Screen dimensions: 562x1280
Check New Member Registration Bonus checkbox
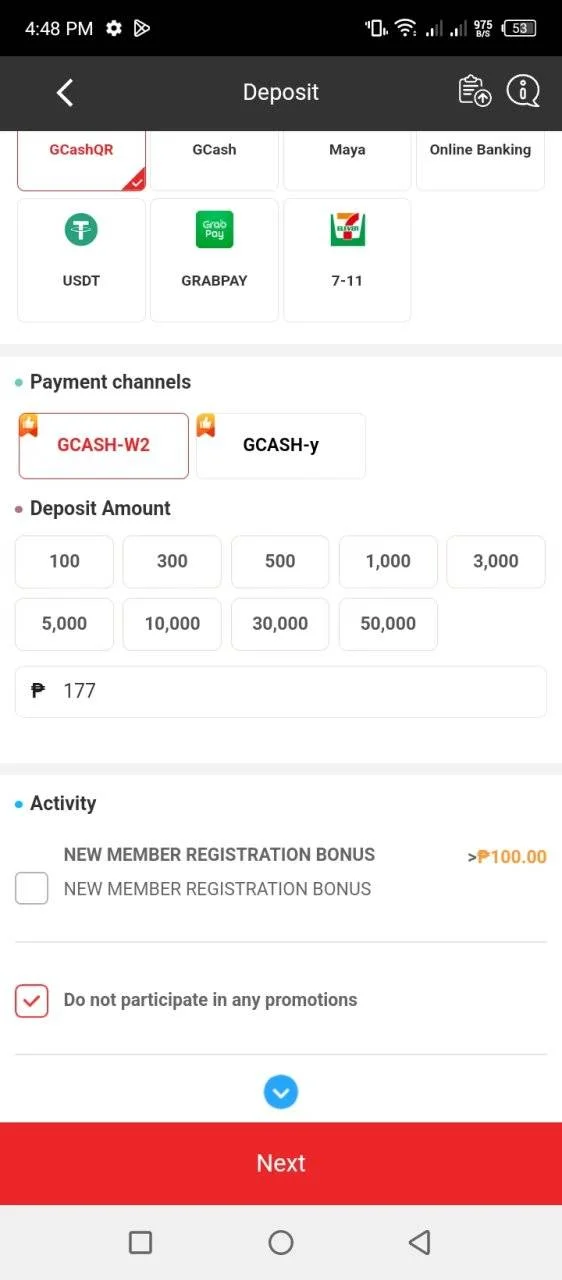[x=32, y=888]
